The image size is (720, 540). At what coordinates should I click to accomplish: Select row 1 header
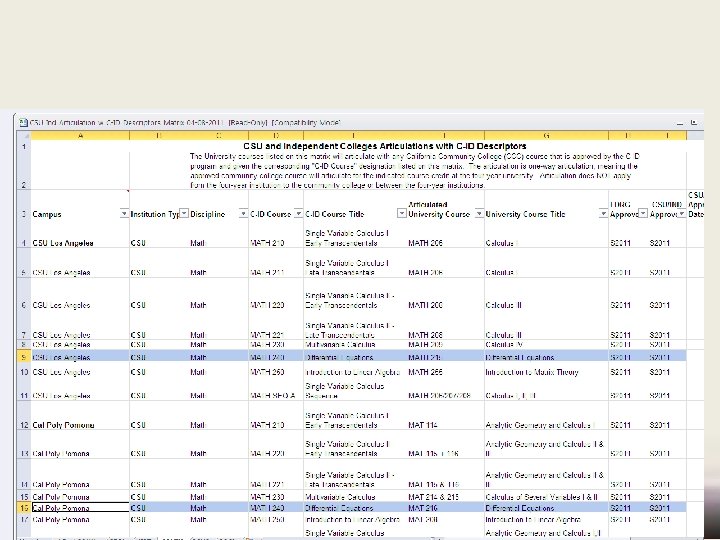(23, 146)
